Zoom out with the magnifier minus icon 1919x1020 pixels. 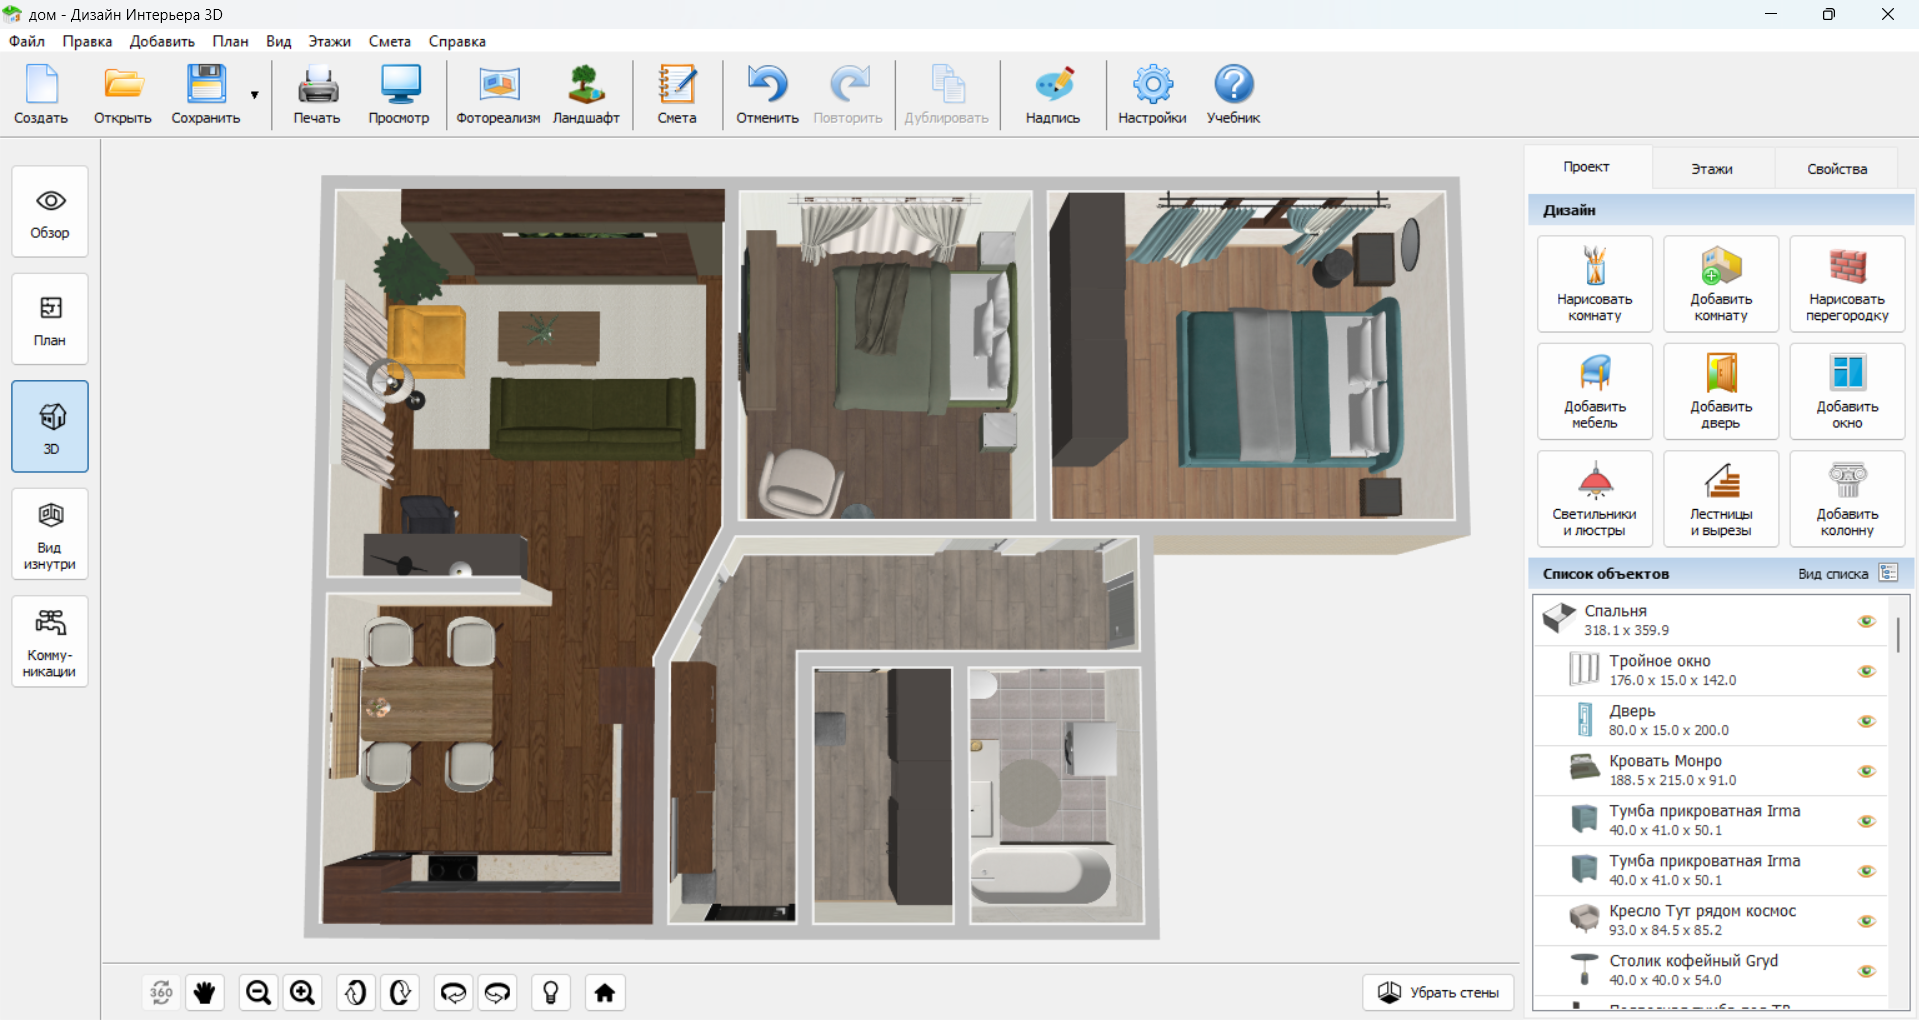point(258,992)
